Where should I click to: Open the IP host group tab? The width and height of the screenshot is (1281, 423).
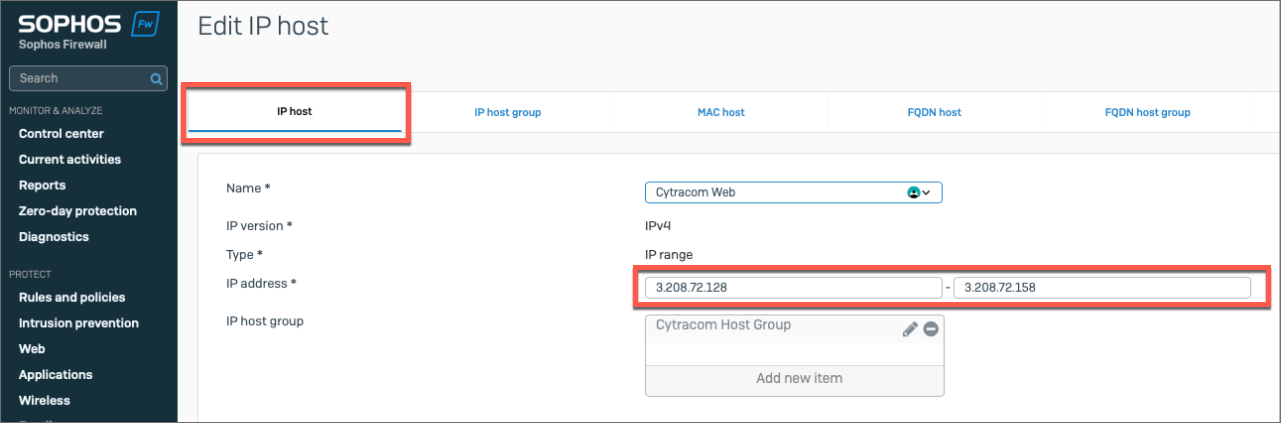pos(507,112)
